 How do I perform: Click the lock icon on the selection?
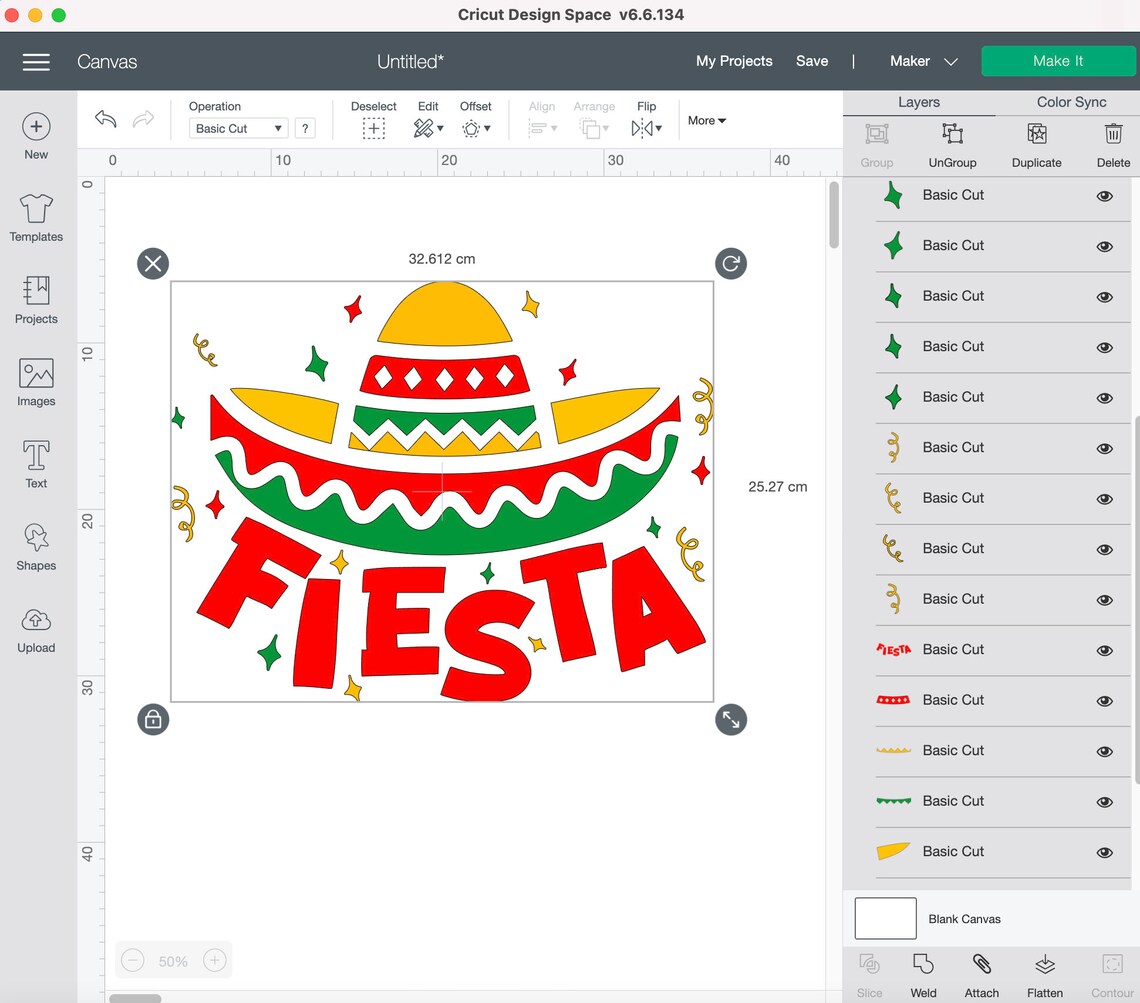coord(153,719)
